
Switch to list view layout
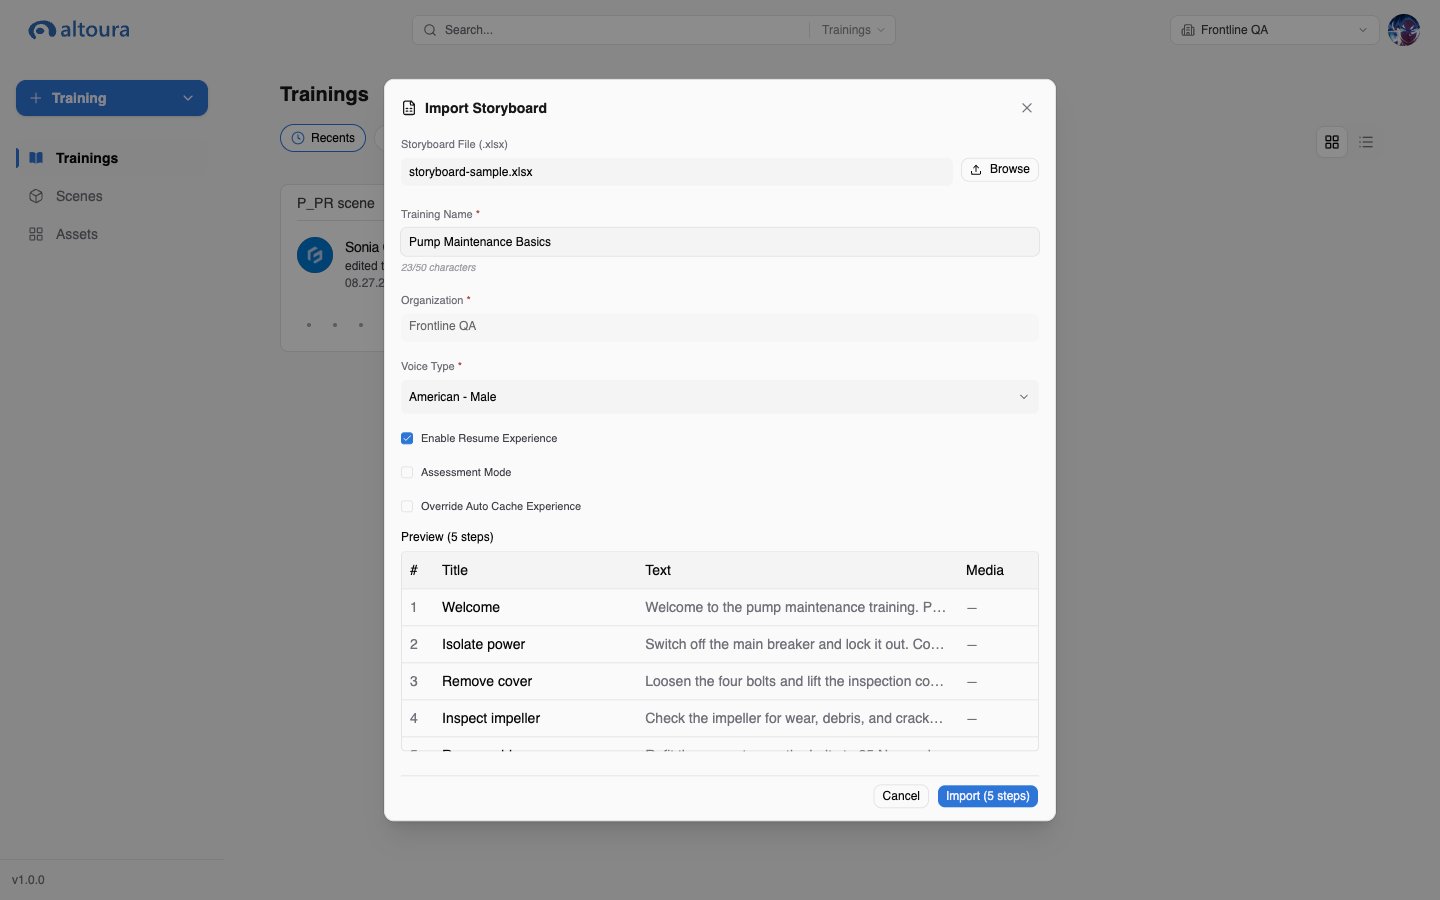[1366, 142]
